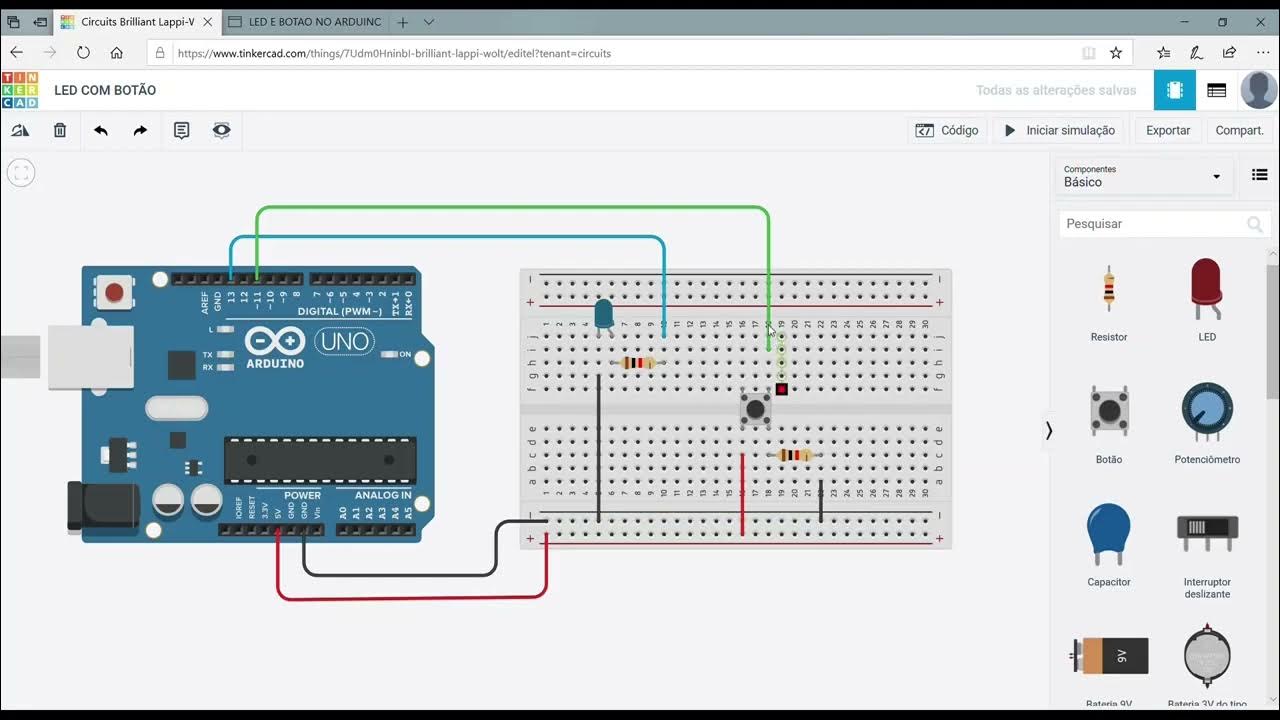This screenshot has height=720, width=1280.
Task: Open the browser favorites hub
Action: [1163, 53]
